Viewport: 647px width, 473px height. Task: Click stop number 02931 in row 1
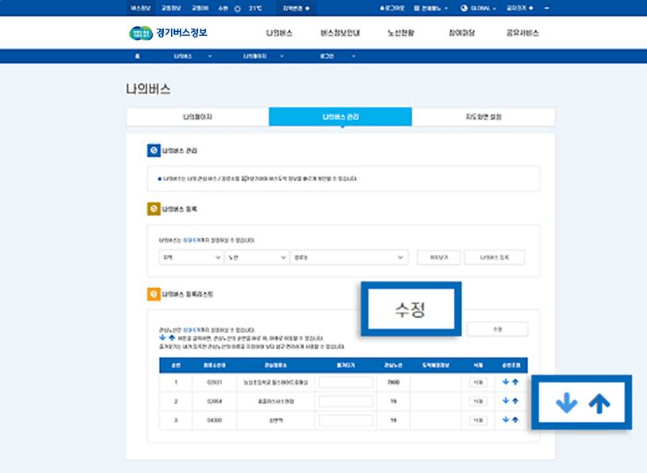click(214, 382)
